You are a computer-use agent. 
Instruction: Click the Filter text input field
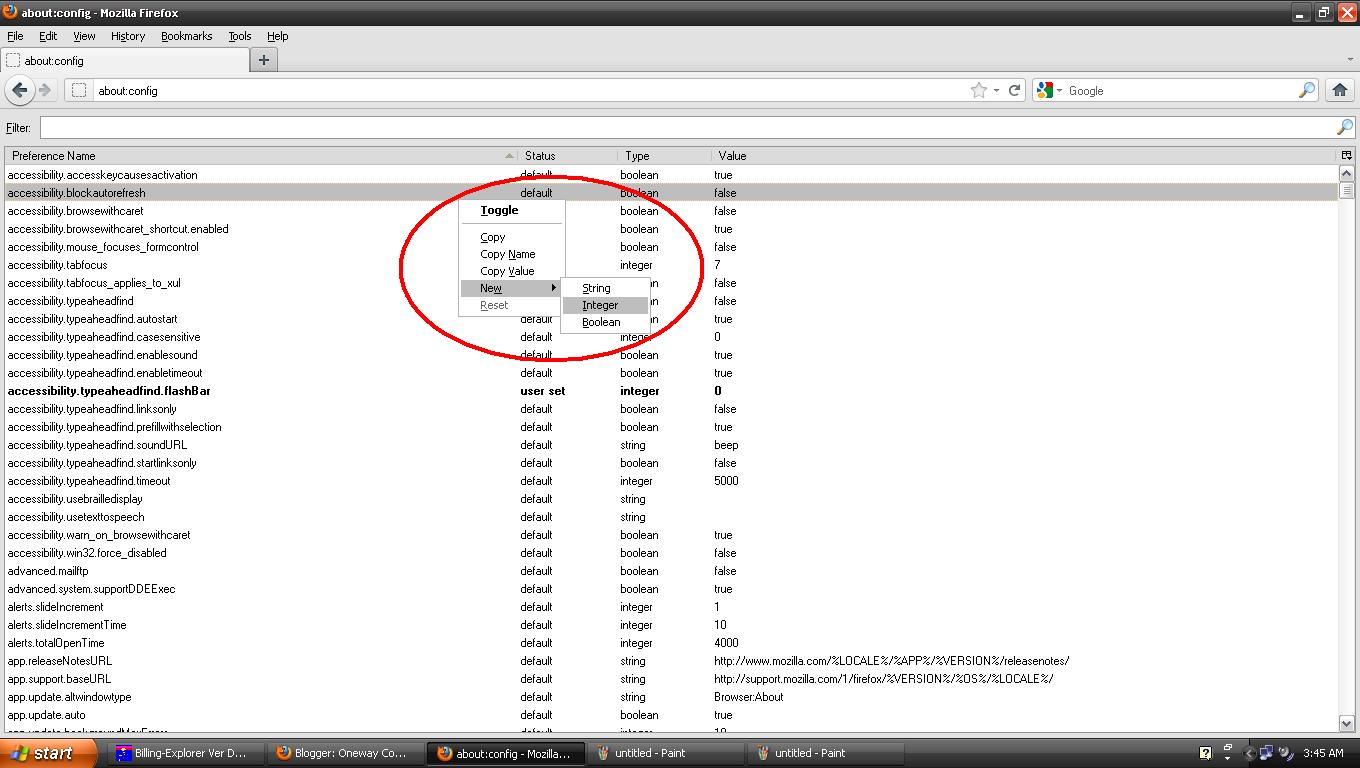(x=688, y=127)
